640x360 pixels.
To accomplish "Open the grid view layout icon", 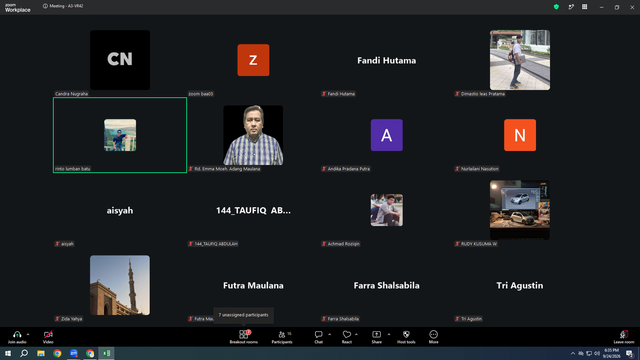I will coord(584,7).
